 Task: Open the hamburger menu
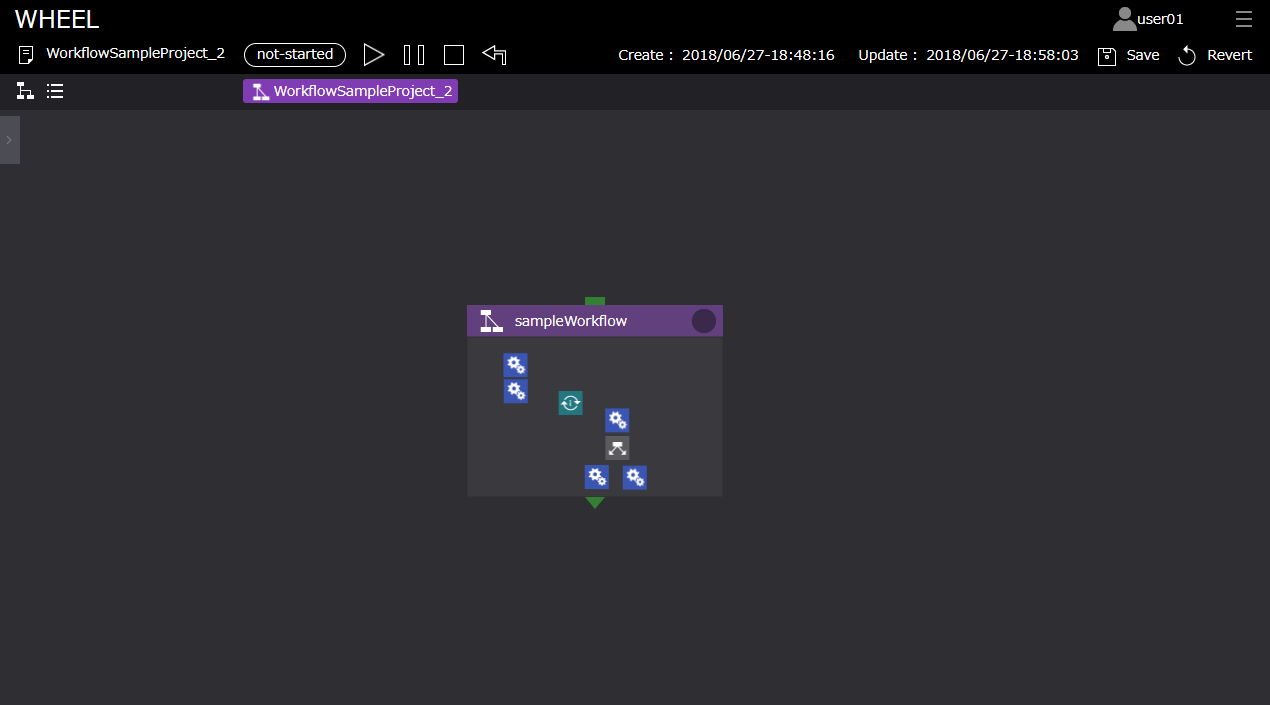[x=1243, y=19]
